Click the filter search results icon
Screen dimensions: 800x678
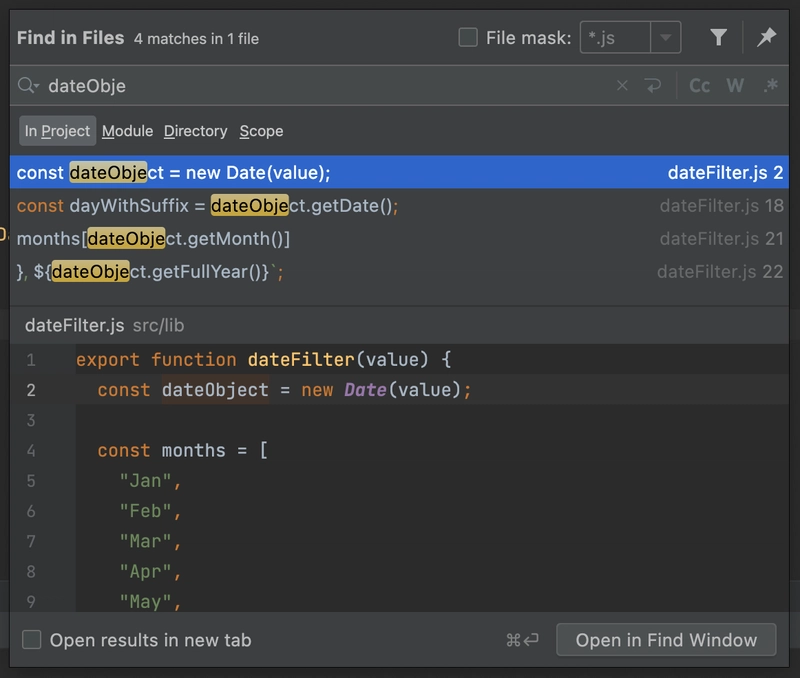(x=718, y=37)
